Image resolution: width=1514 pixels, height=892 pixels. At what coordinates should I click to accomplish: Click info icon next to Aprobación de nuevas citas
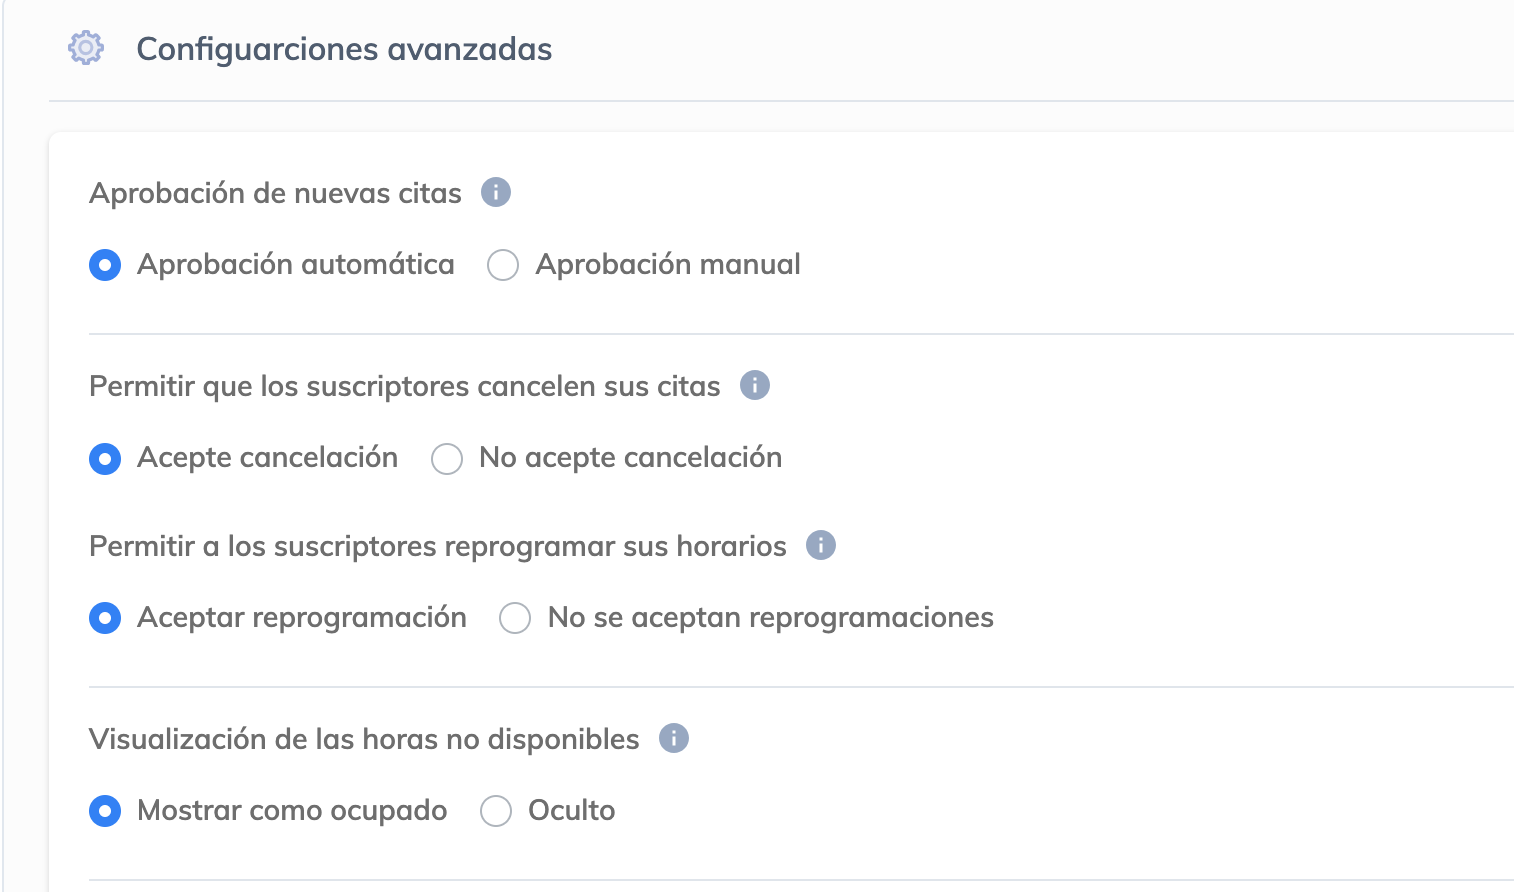496,192
